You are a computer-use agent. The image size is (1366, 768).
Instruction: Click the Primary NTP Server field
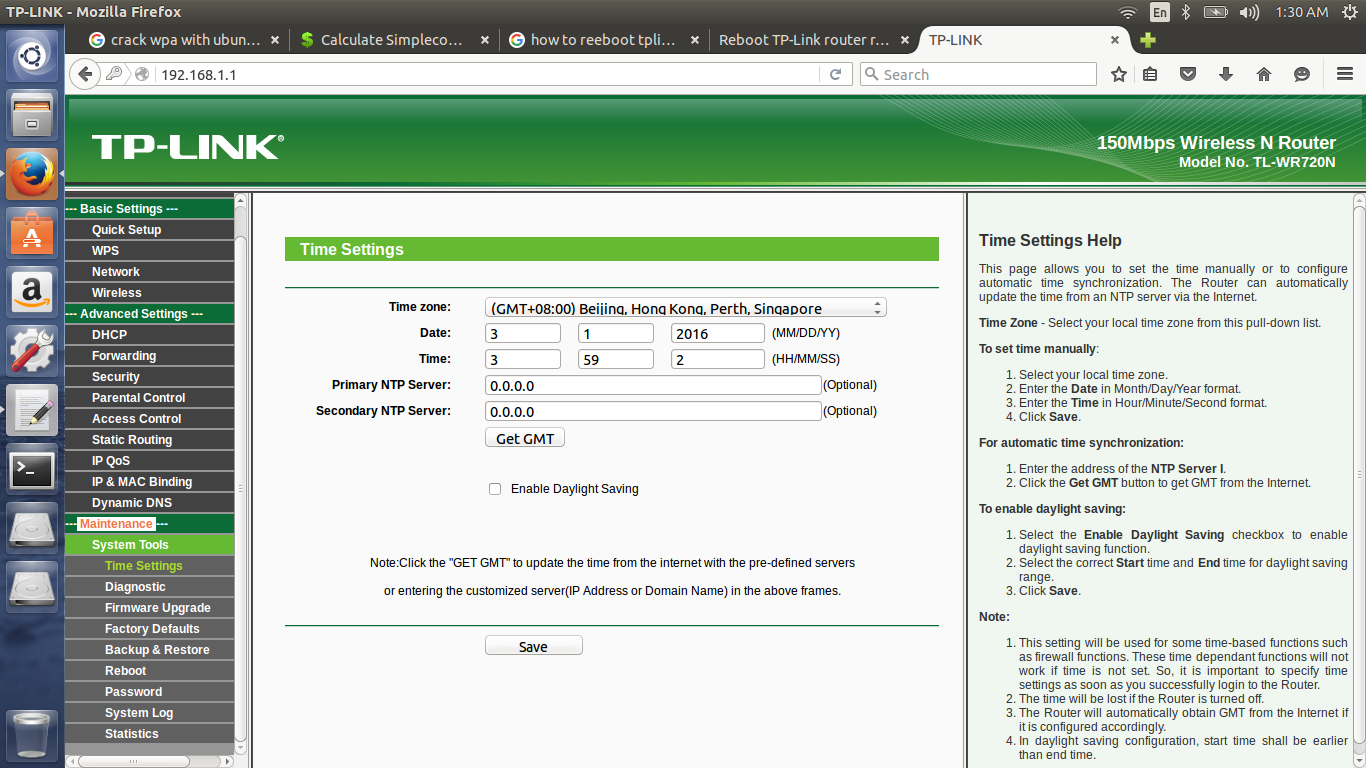(x=653, y=385)
